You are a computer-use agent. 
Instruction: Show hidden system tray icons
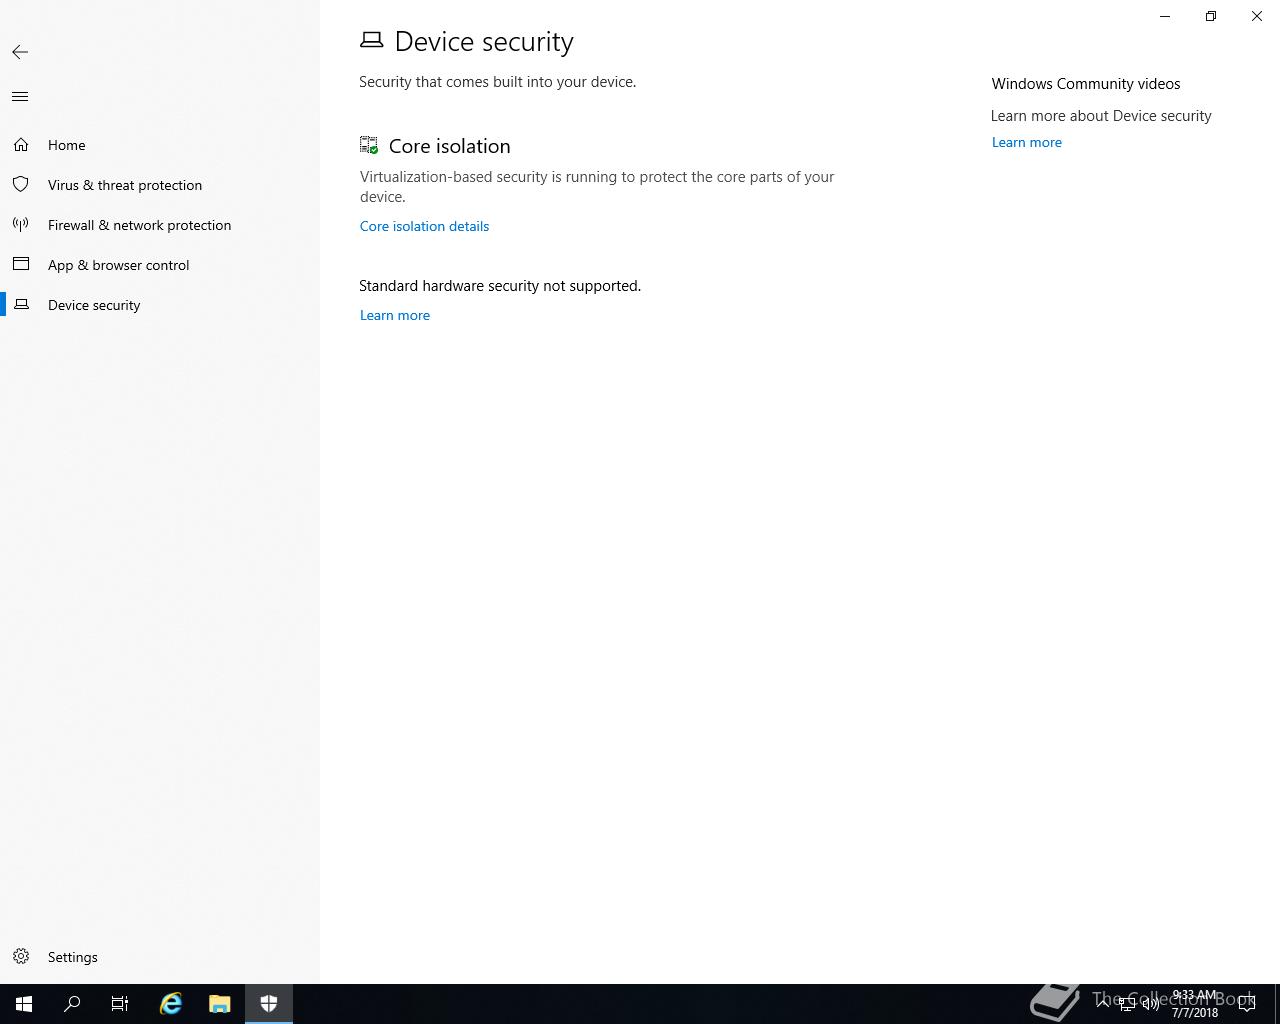click(x=1103, y=1004)
